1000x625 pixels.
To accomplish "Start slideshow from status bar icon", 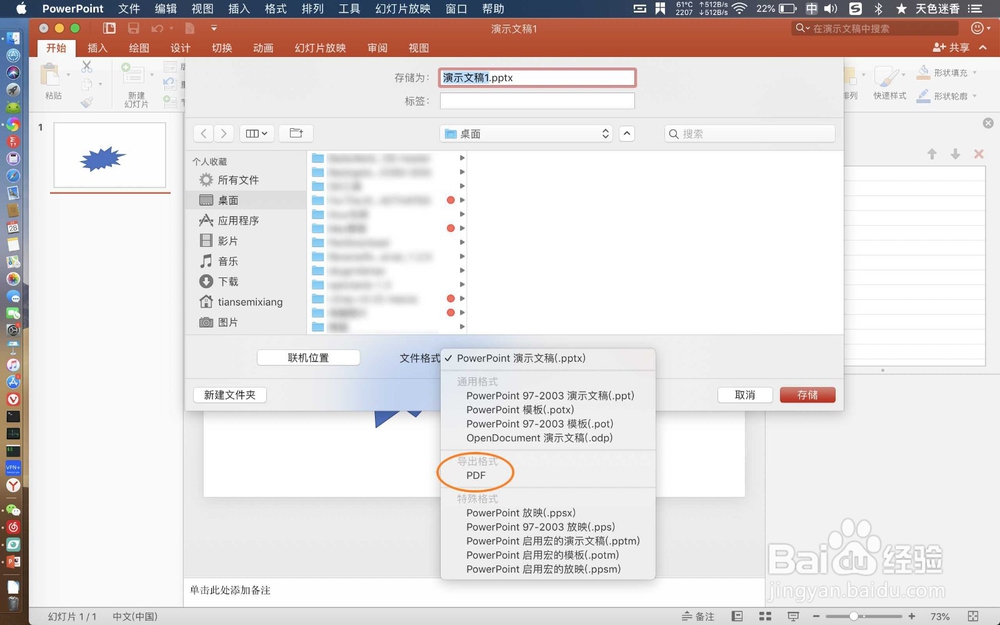I will (793, 616).
